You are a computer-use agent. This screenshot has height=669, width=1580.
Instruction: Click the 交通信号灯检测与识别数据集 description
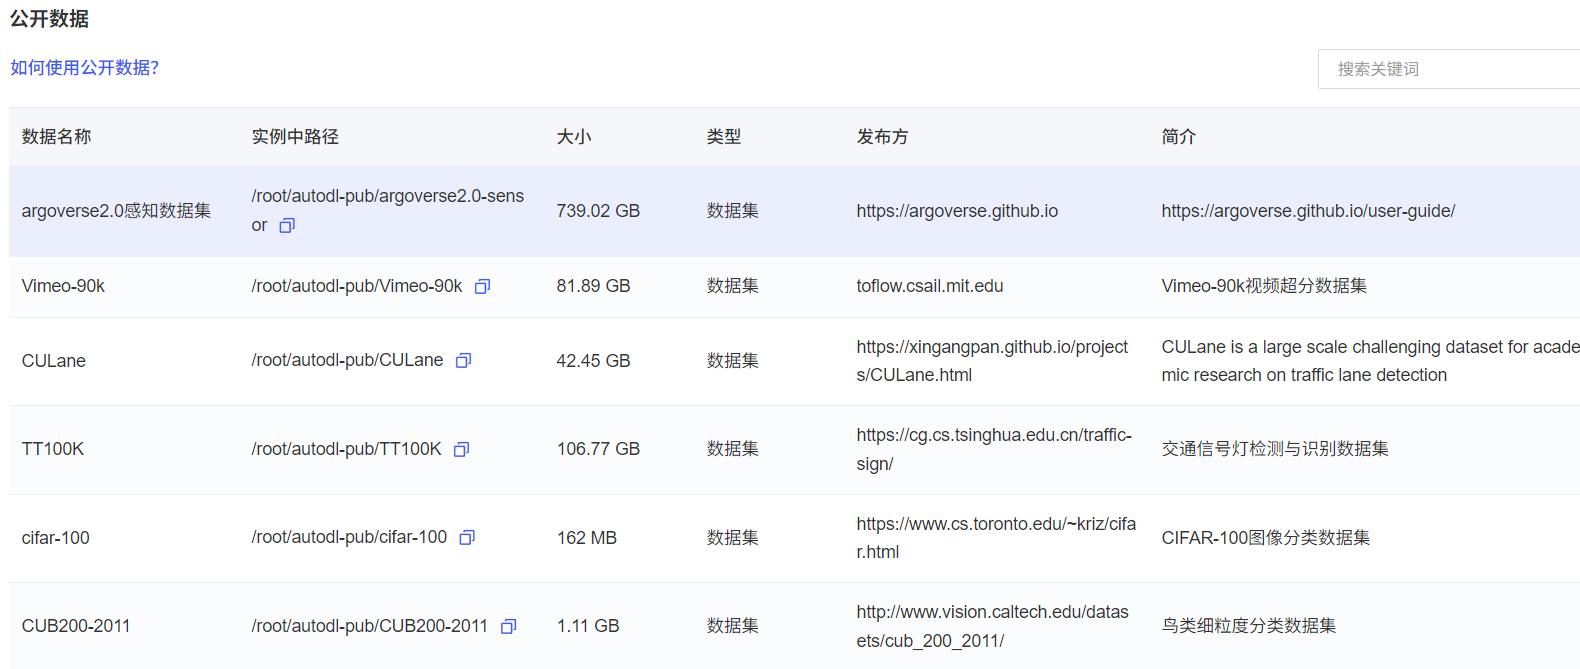[x=1275, y=449]
